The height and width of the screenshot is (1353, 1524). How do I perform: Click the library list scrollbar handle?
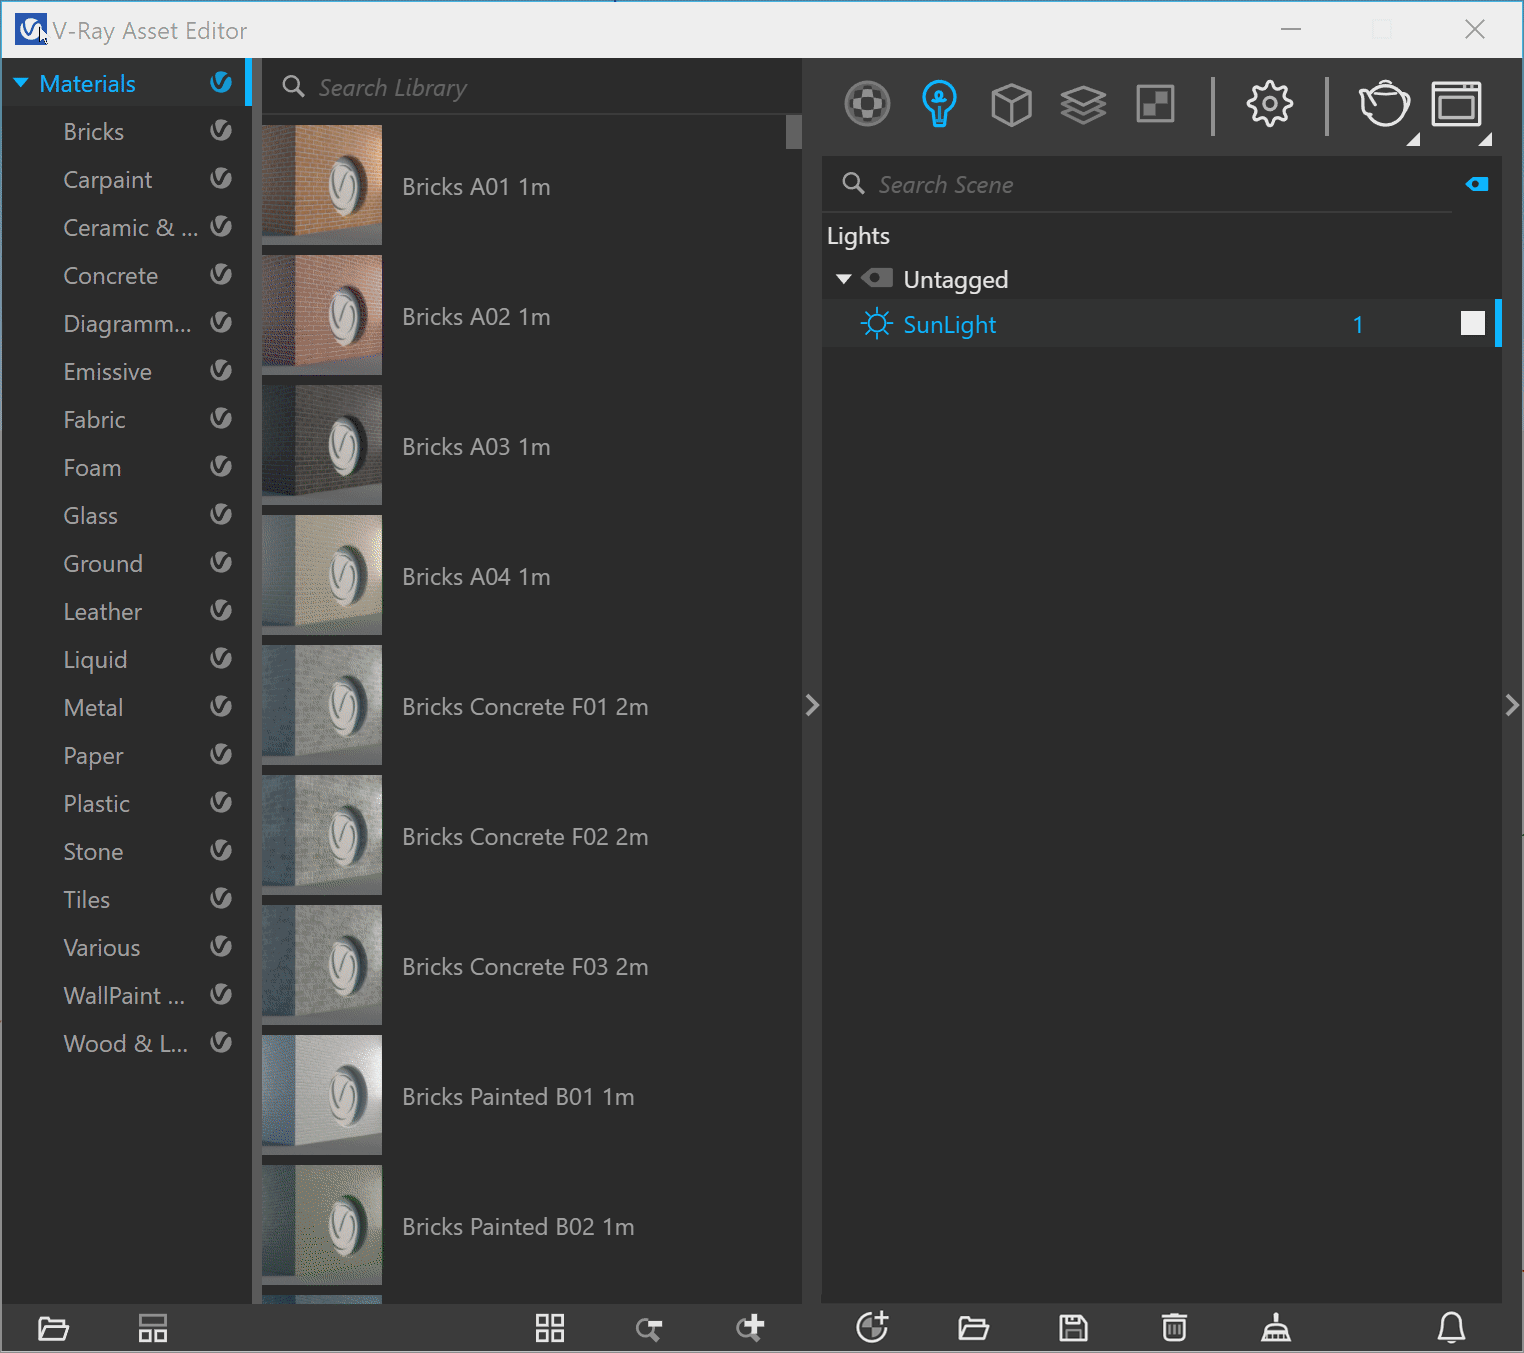794,132
